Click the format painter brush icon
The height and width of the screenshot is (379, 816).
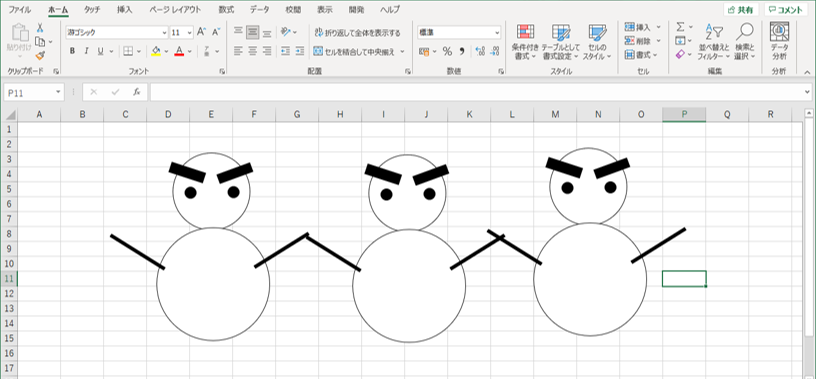40,55
